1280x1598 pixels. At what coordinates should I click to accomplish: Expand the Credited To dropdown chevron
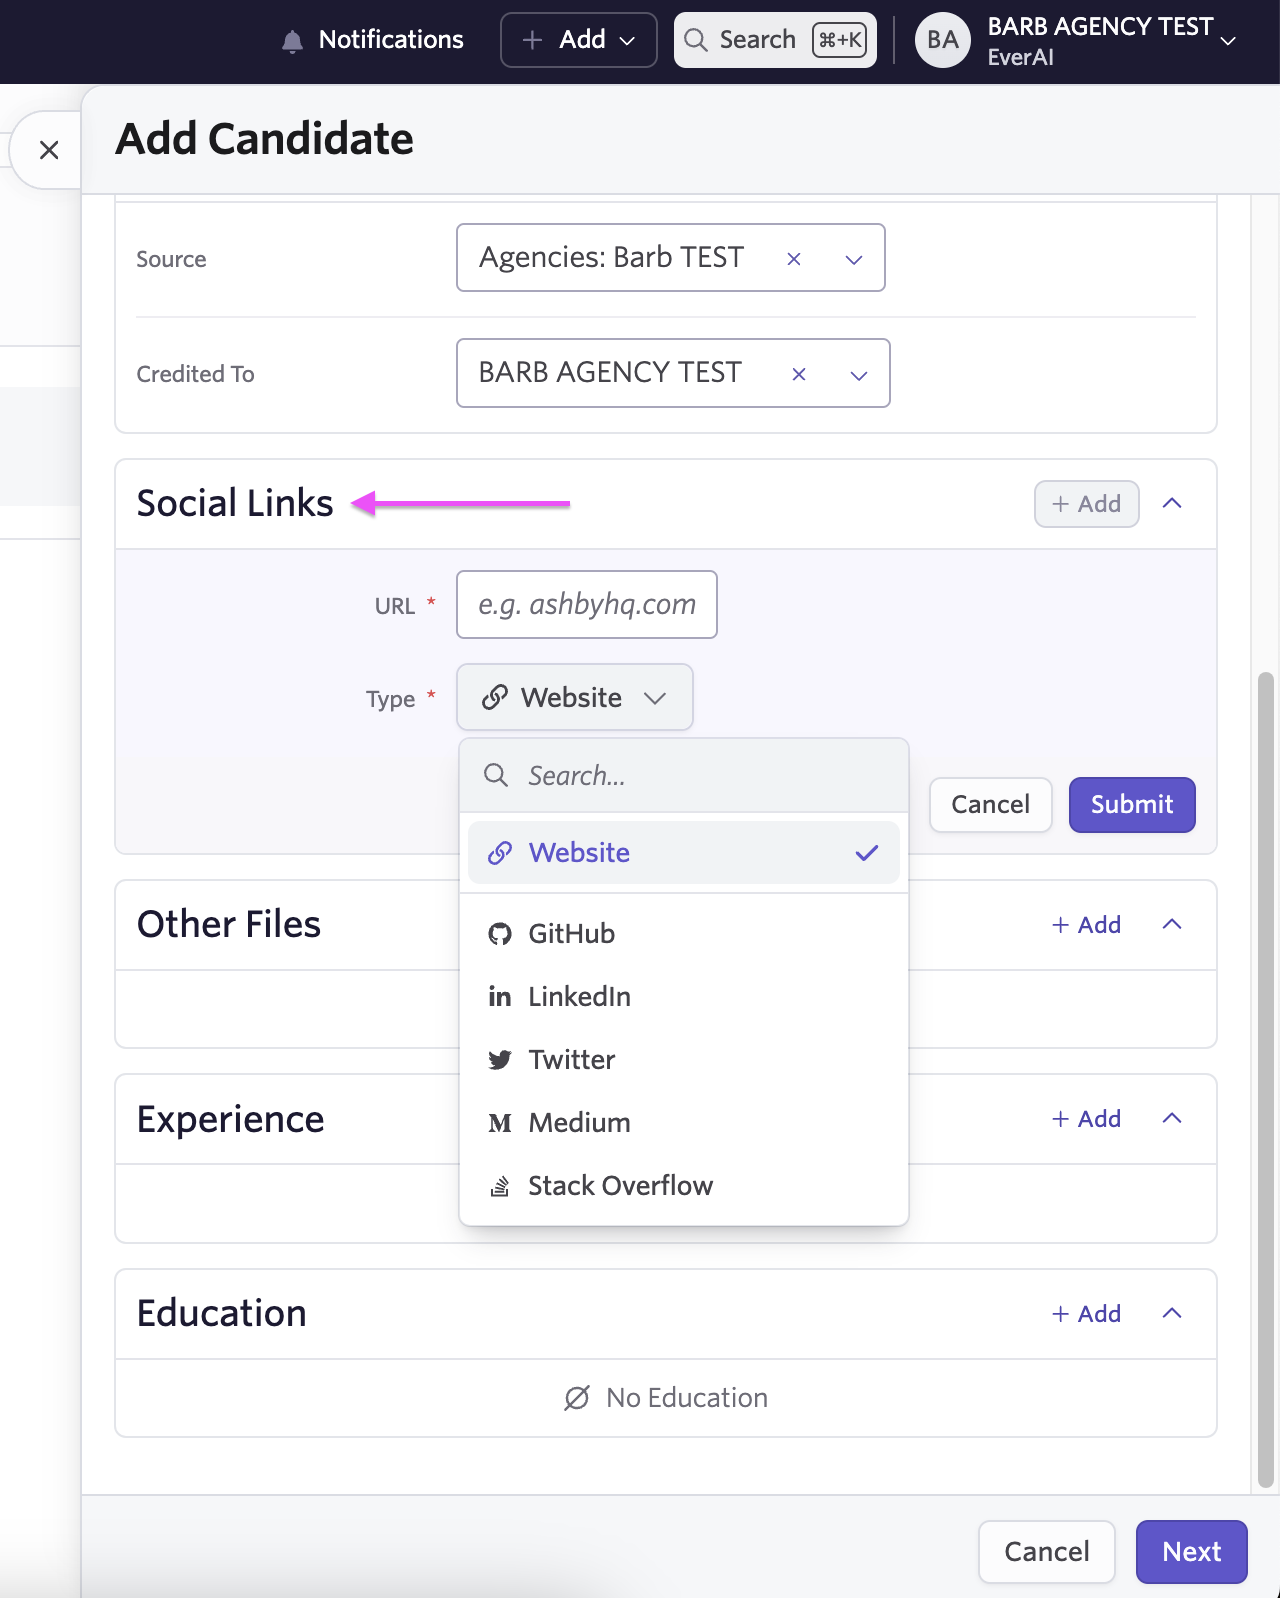tap(859, 375)
